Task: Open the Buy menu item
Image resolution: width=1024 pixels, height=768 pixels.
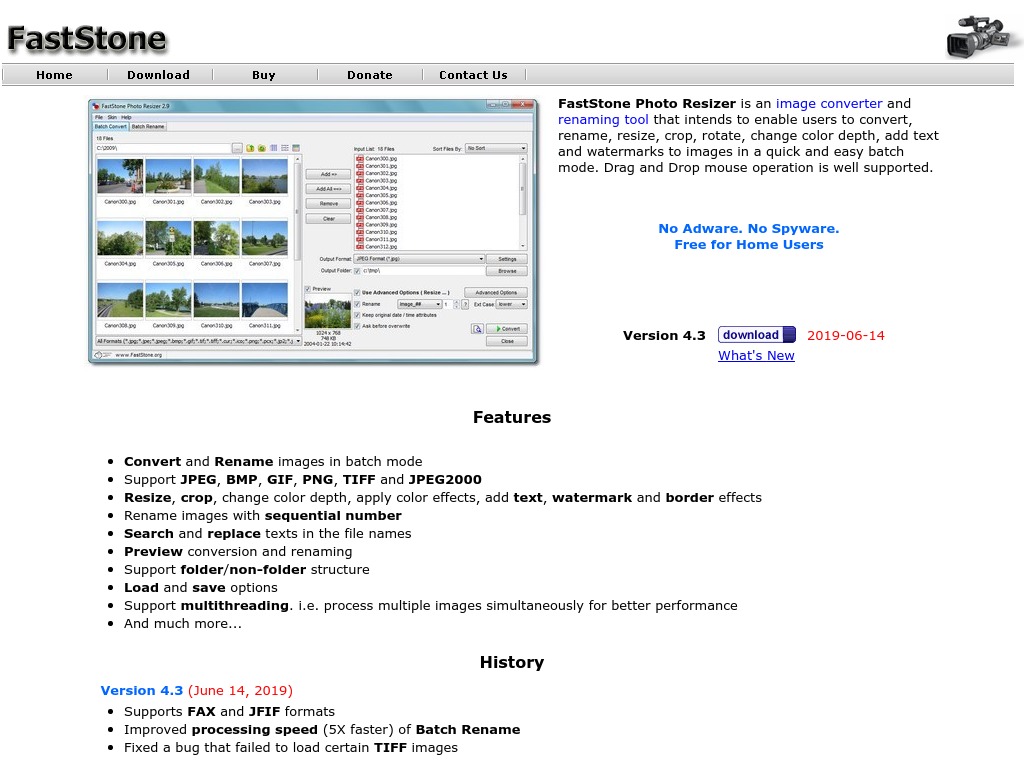Action: [x=264, y=75]
